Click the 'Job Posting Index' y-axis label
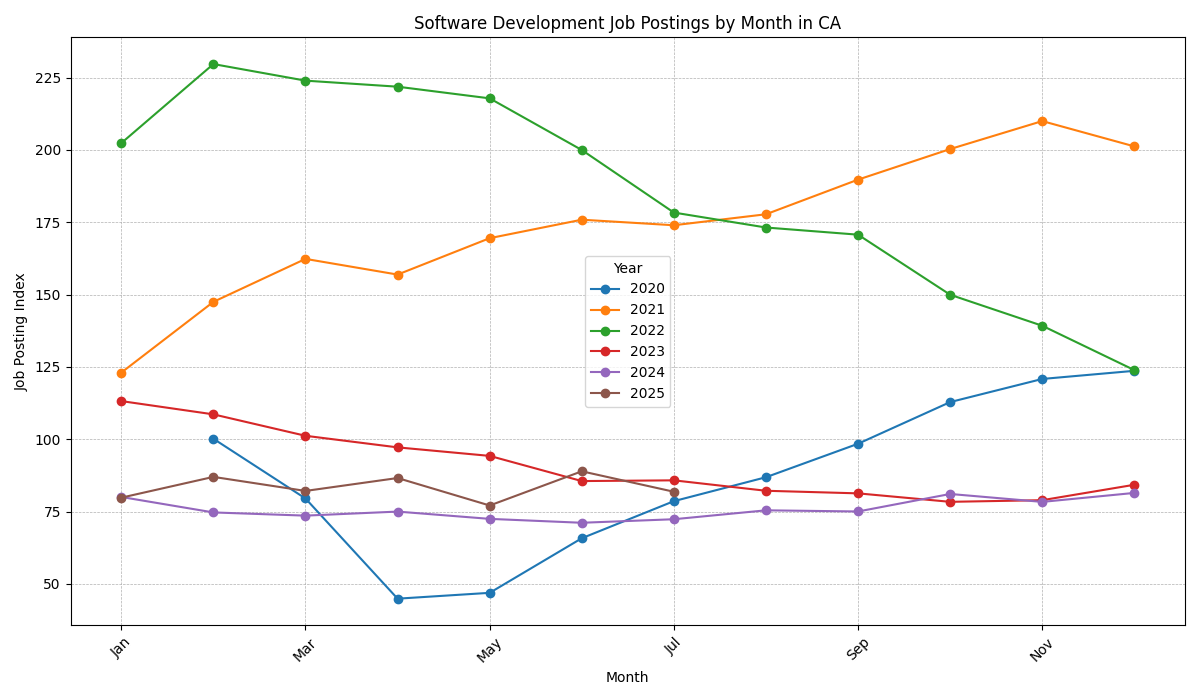 pyautogui.click(x=21, y=332)
